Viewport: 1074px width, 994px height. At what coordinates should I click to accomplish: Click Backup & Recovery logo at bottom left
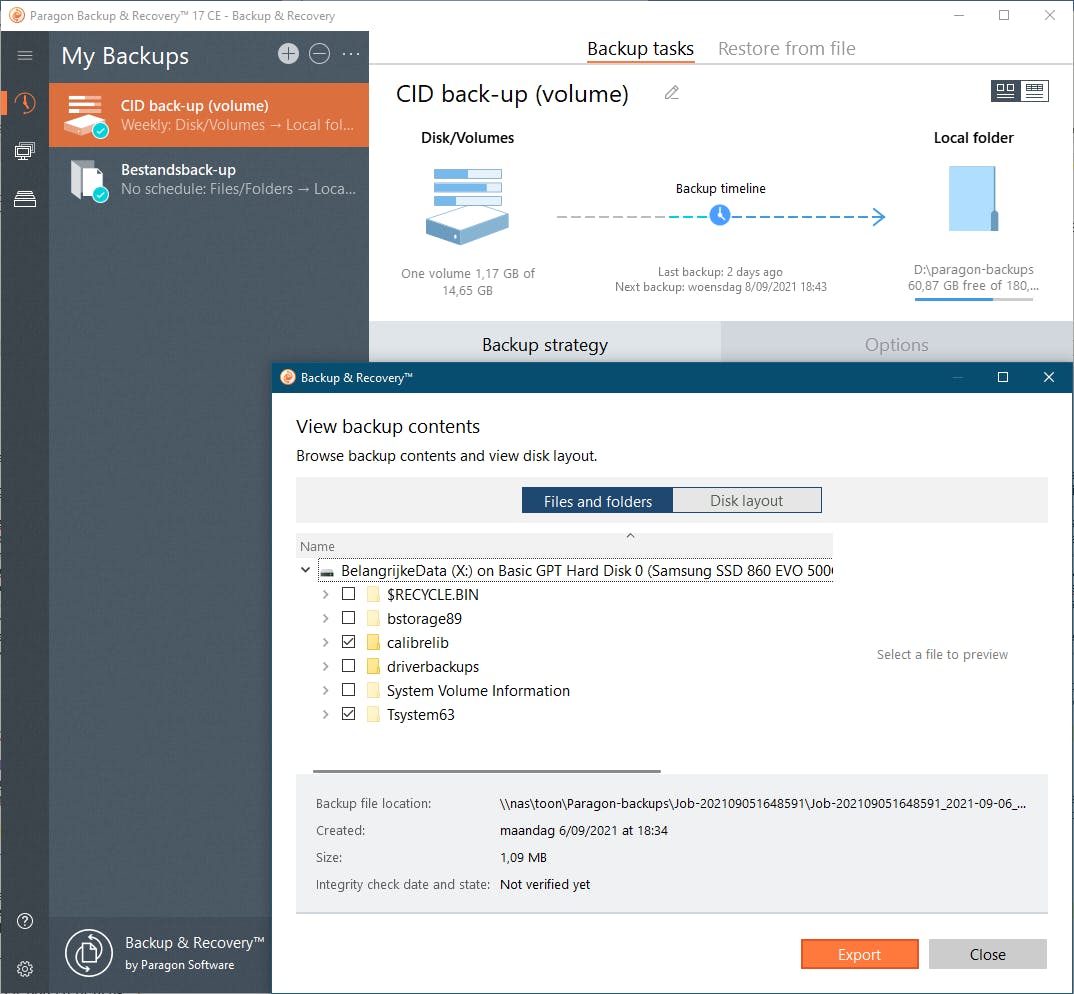coord(88,952)
